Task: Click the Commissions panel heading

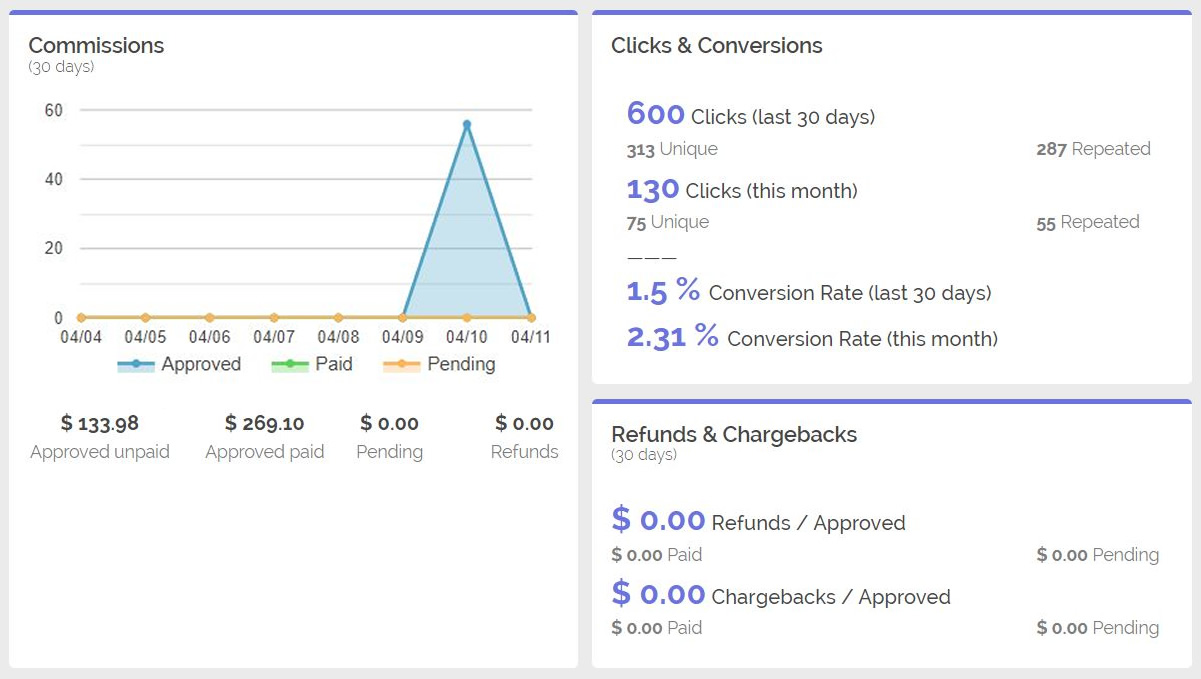Action: click(96, 46)
